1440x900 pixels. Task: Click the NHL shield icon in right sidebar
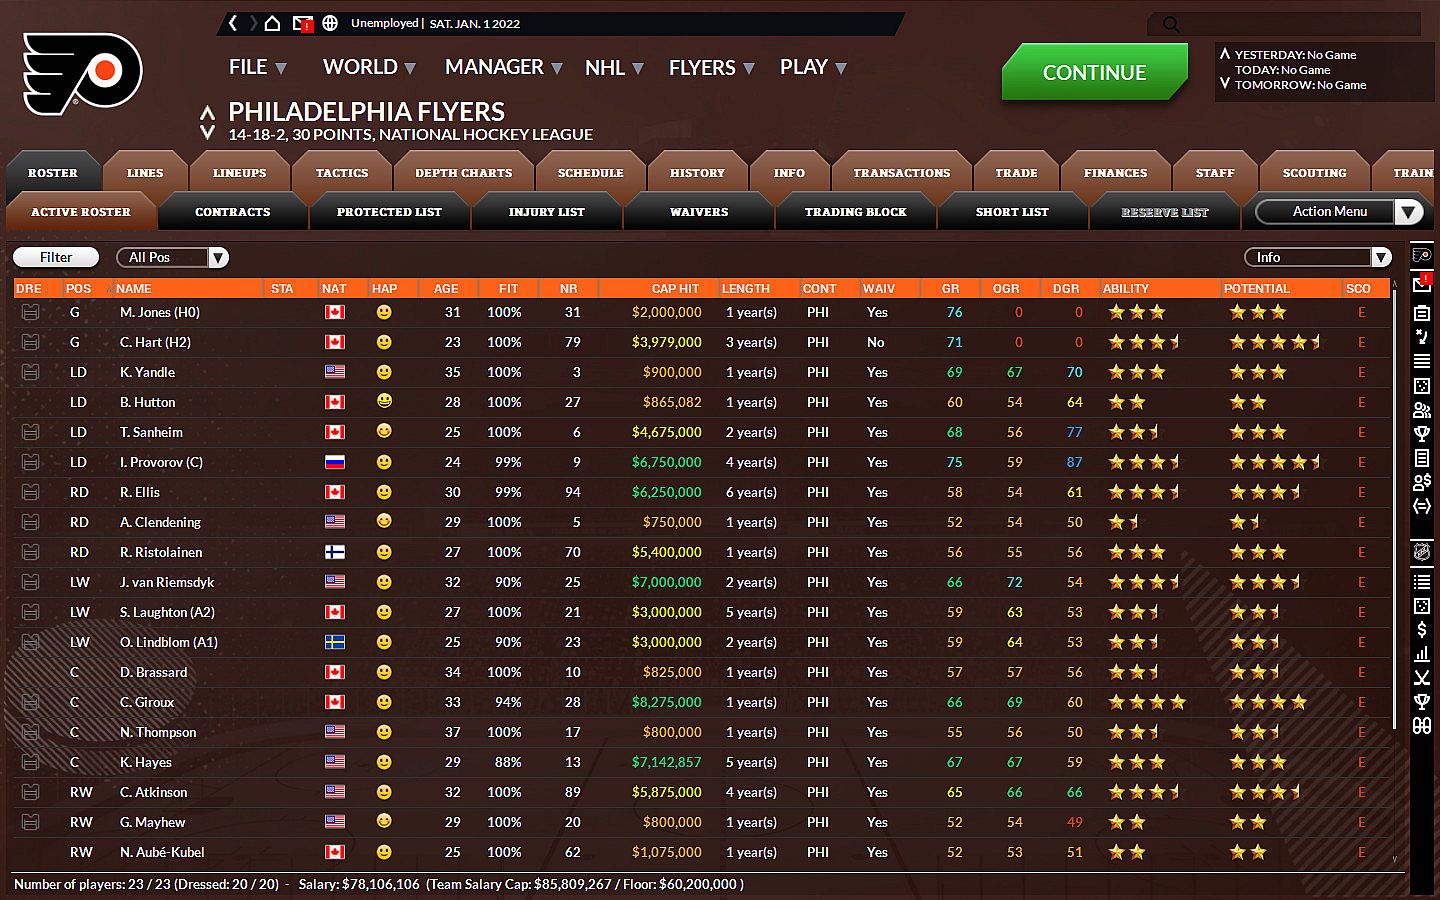coord(1421,552)
